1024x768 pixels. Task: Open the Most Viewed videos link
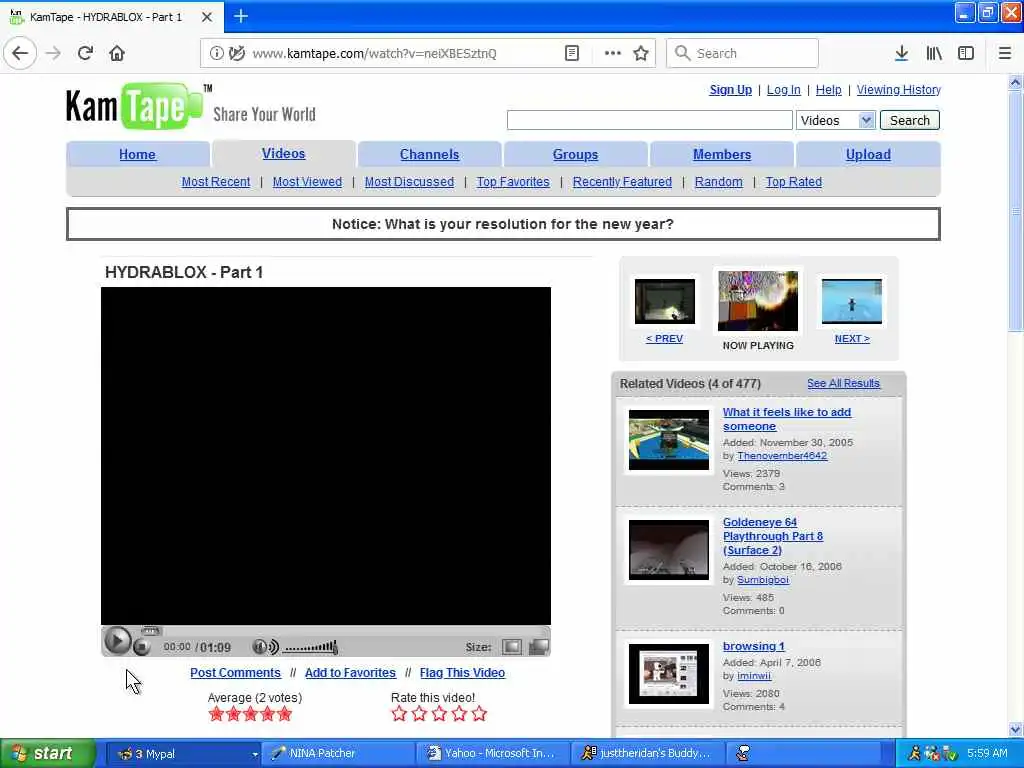coord(307,182)
